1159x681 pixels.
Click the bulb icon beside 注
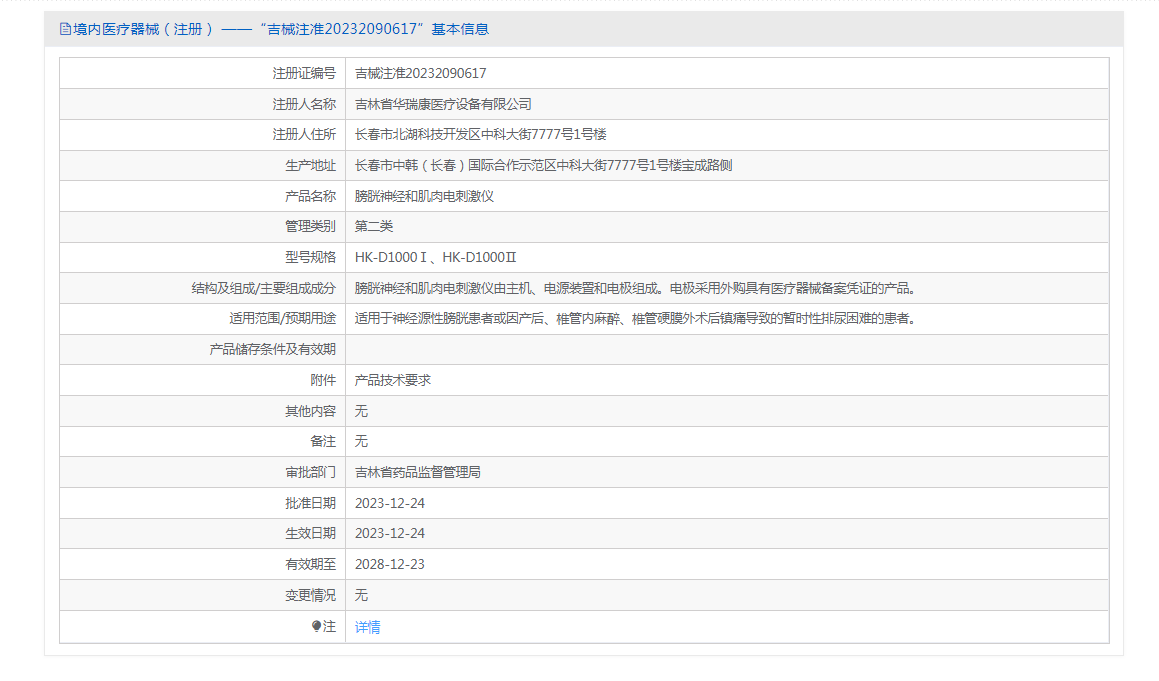316,626
